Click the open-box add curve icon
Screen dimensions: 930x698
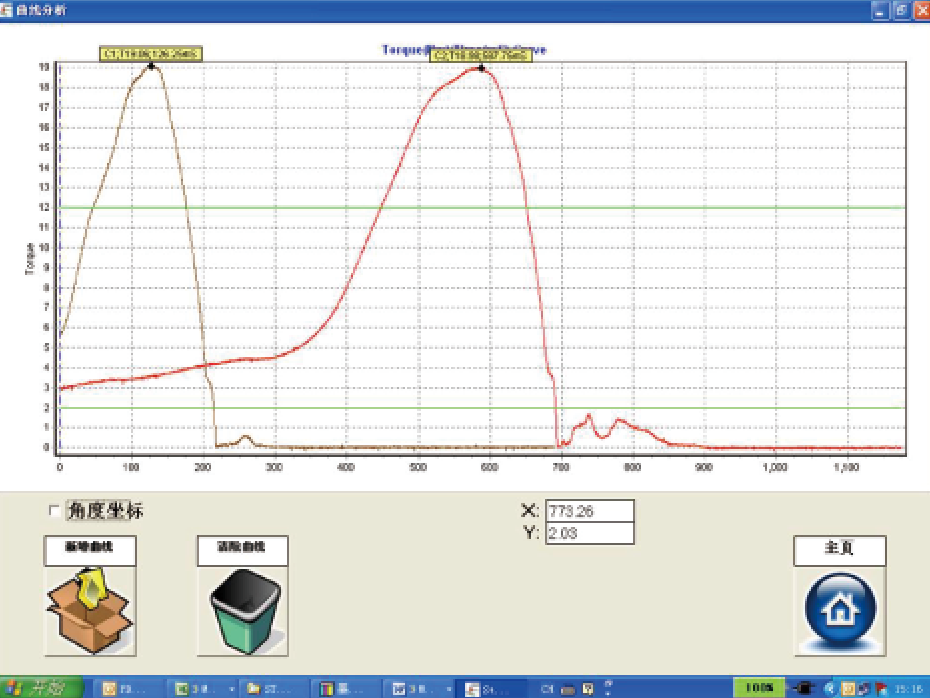(x=90, y=610)
